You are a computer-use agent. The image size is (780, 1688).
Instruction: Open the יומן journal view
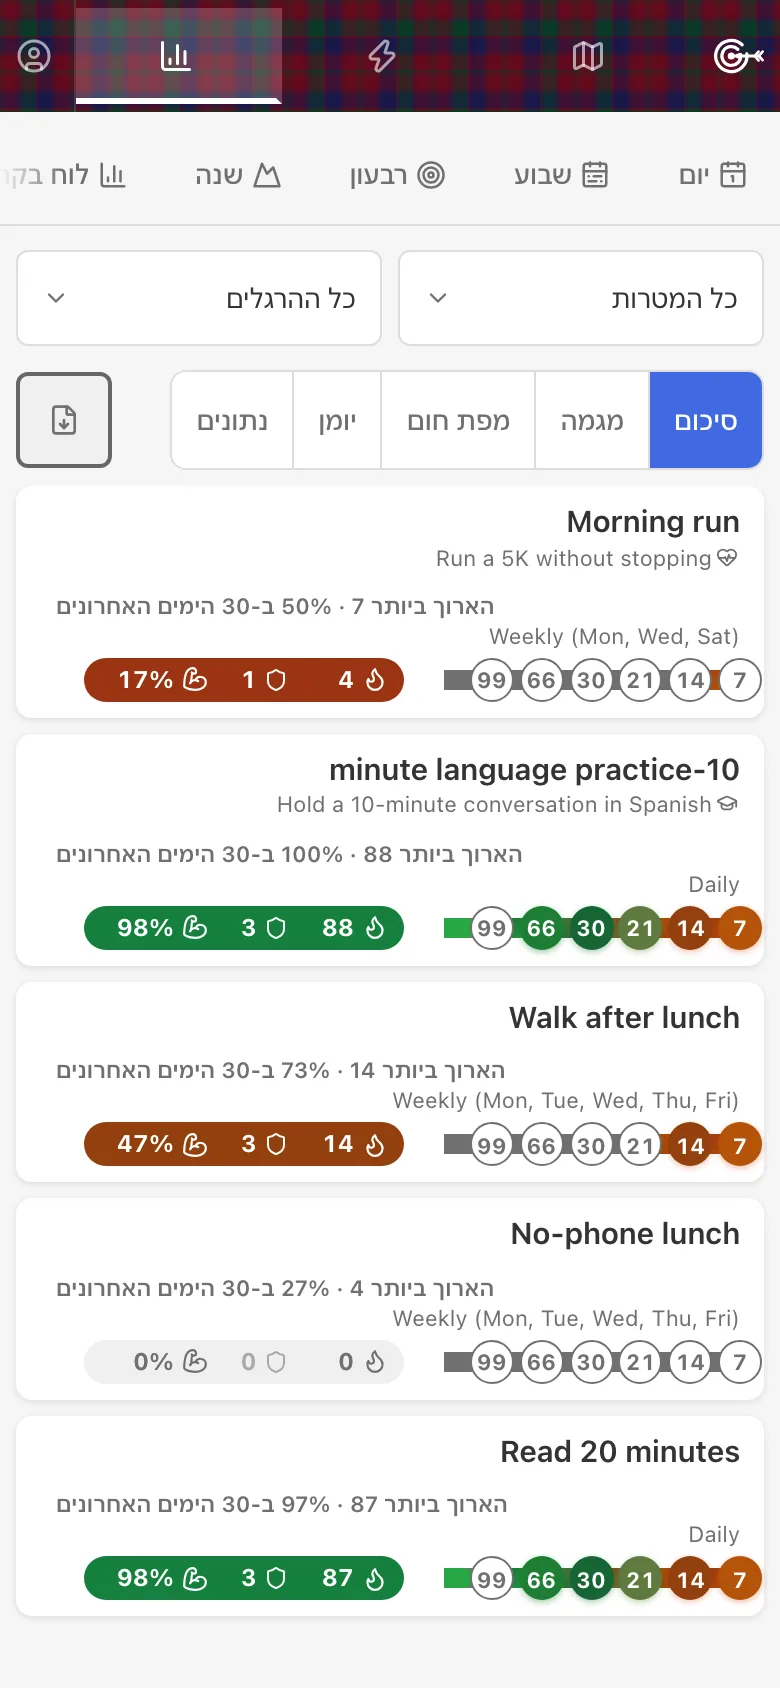click(x=337, y=420)
